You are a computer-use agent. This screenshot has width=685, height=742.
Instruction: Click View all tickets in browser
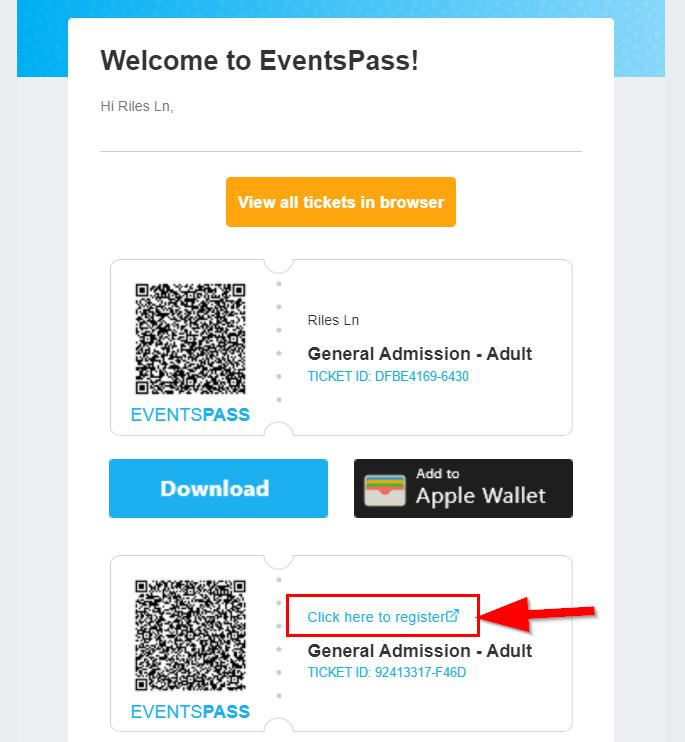click(341, 202)
